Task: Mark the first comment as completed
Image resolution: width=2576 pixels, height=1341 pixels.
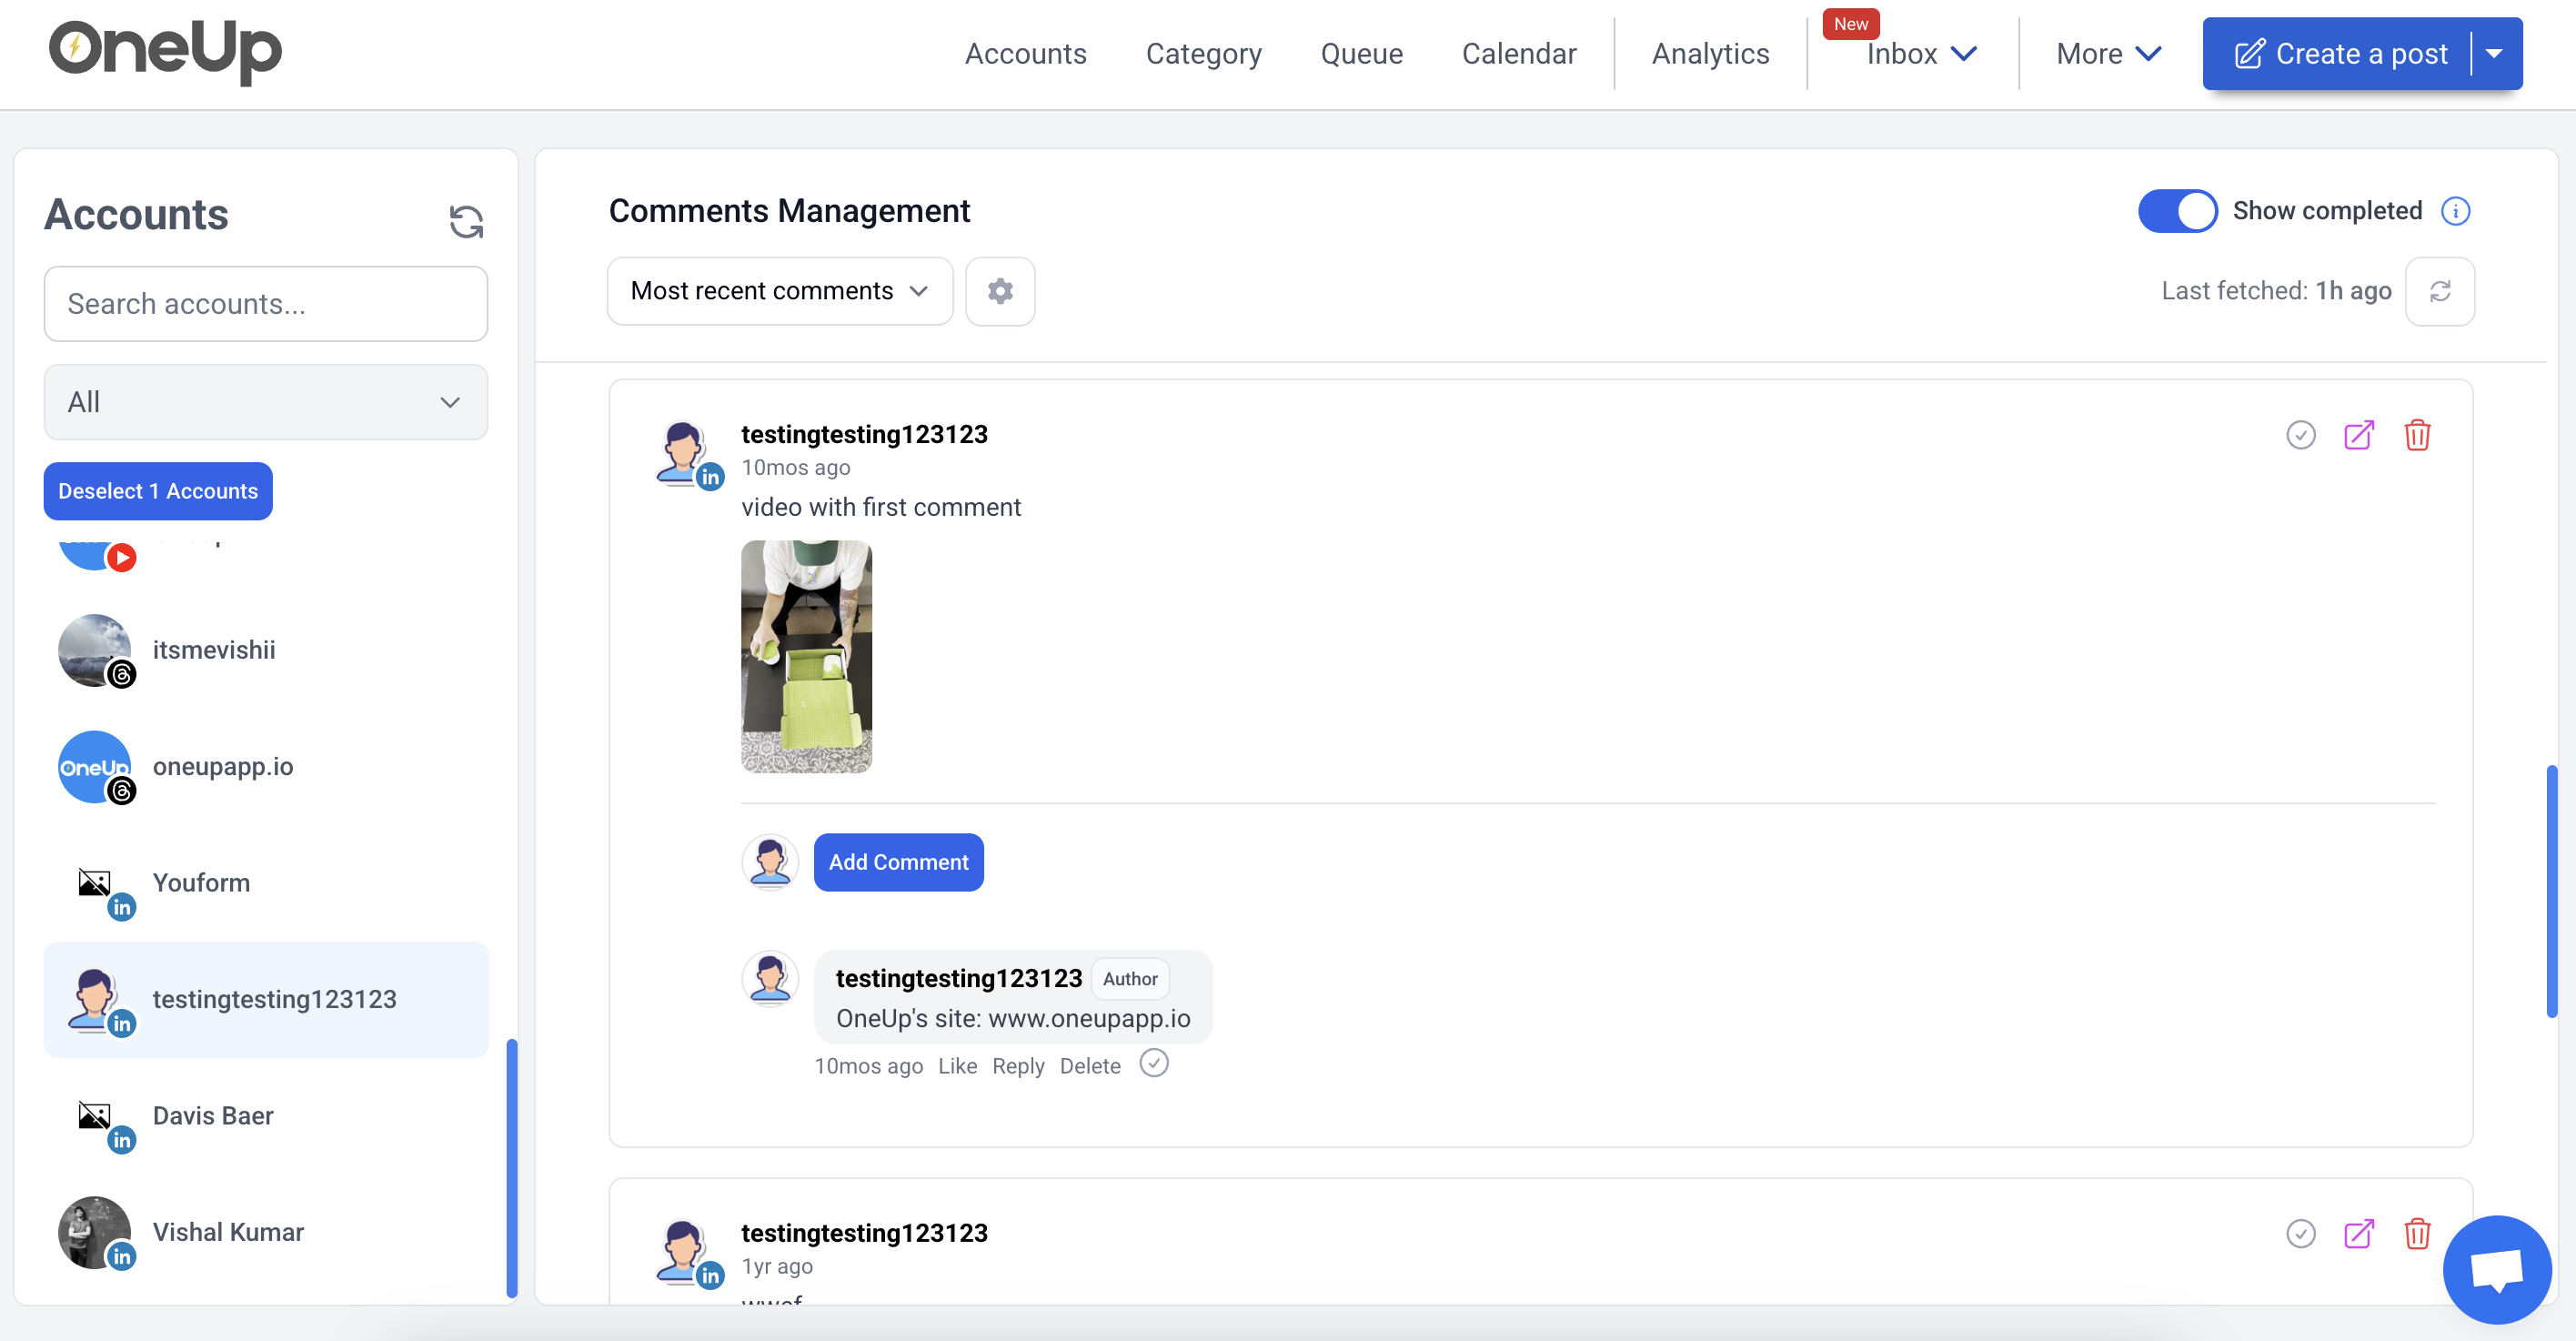Action: tap(2301, 435)
